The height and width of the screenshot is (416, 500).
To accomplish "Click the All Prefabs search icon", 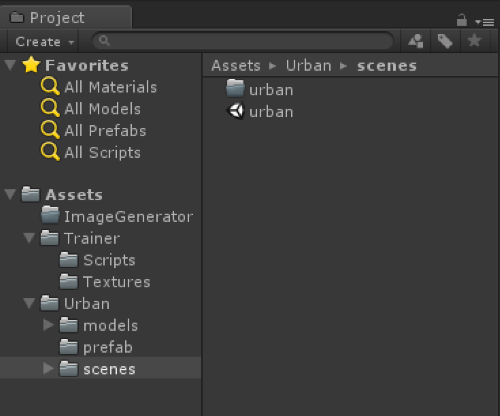I will [50, 130].
